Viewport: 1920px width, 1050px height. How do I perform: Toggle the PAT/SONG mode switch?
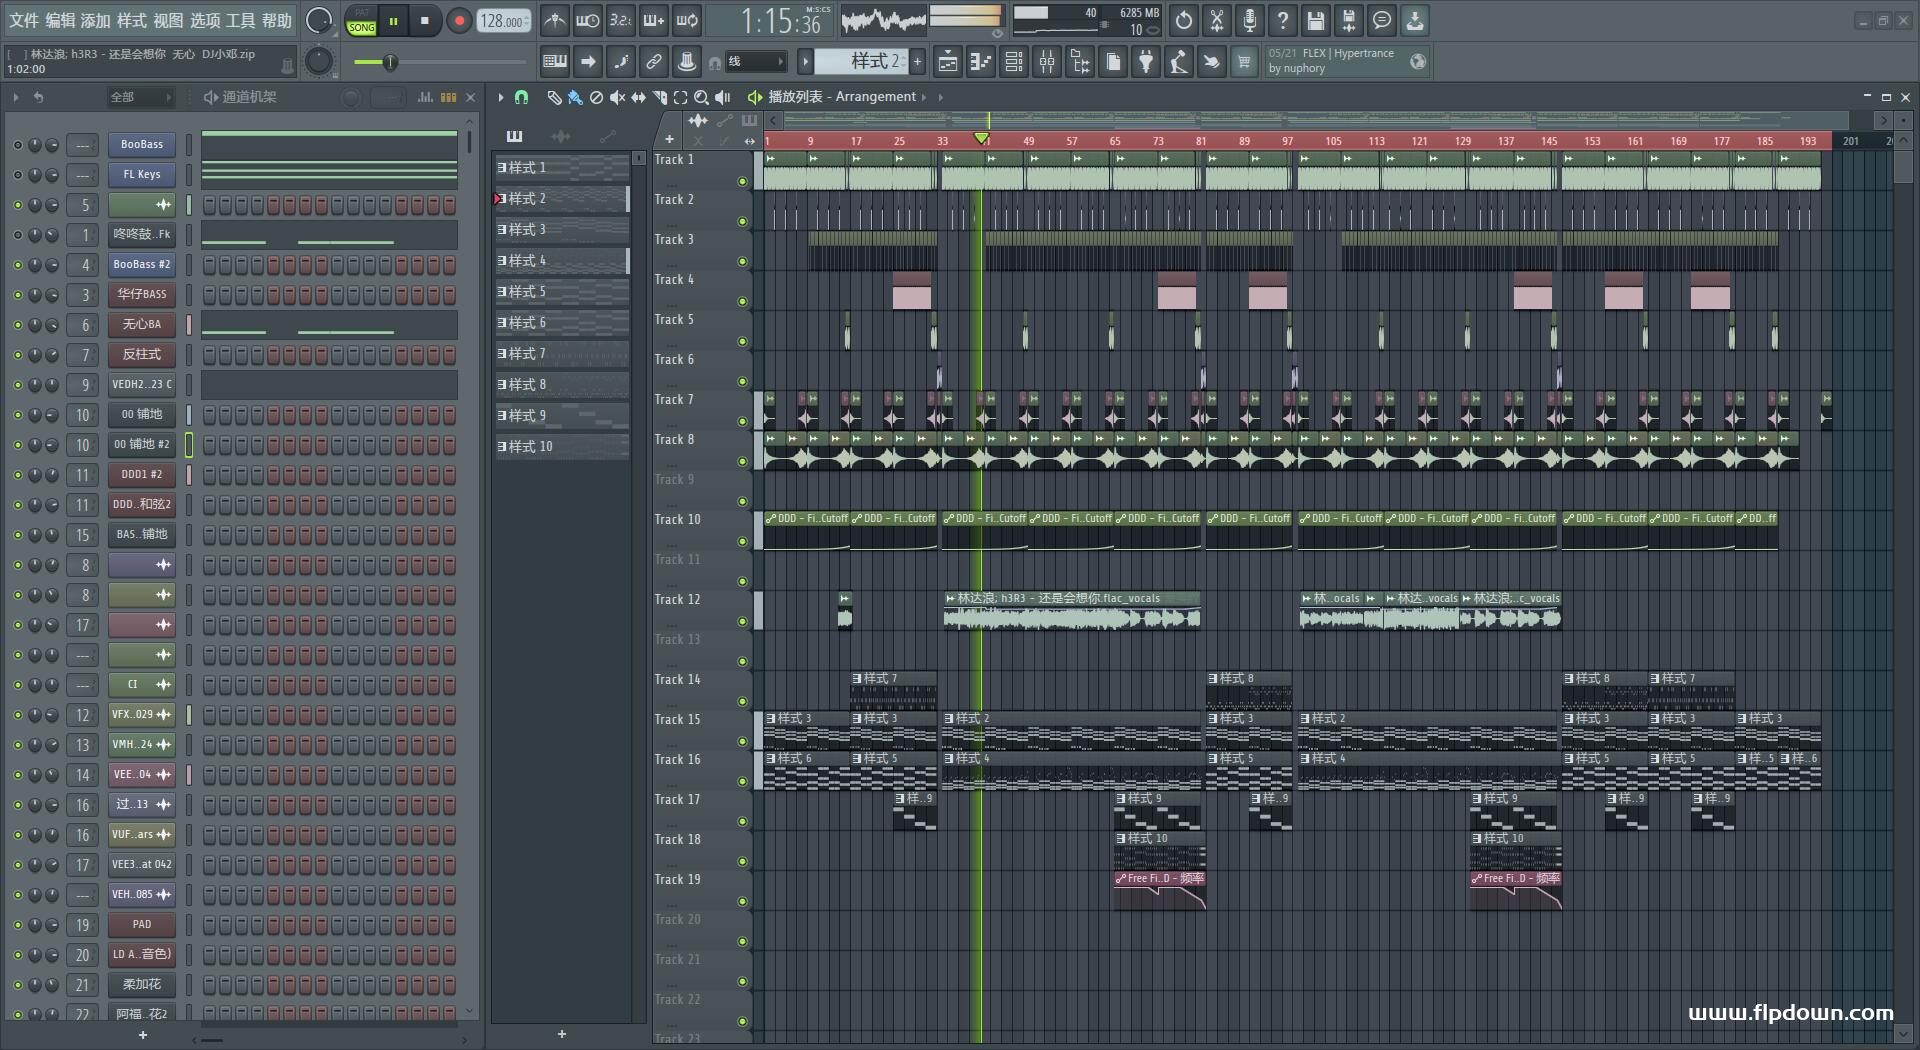click(362, 21)
